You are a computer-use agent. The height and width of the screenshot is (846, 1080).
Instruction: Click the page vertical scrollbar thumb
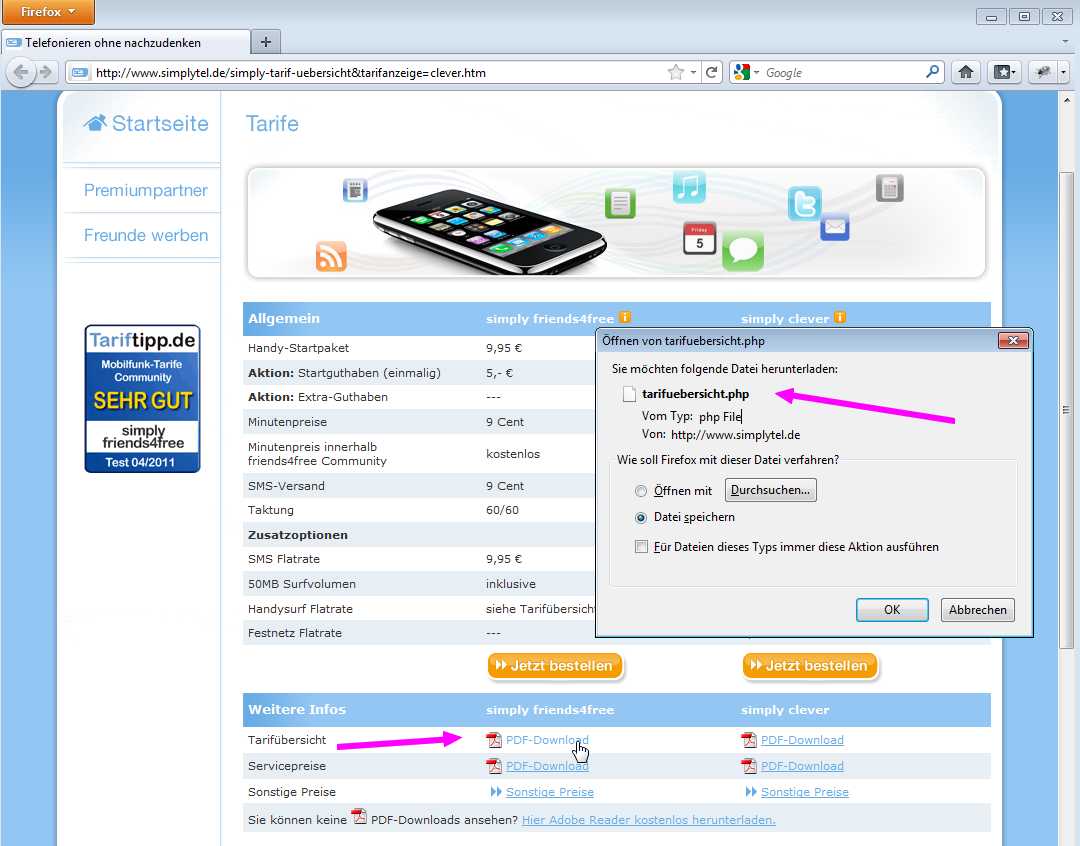1066,410
